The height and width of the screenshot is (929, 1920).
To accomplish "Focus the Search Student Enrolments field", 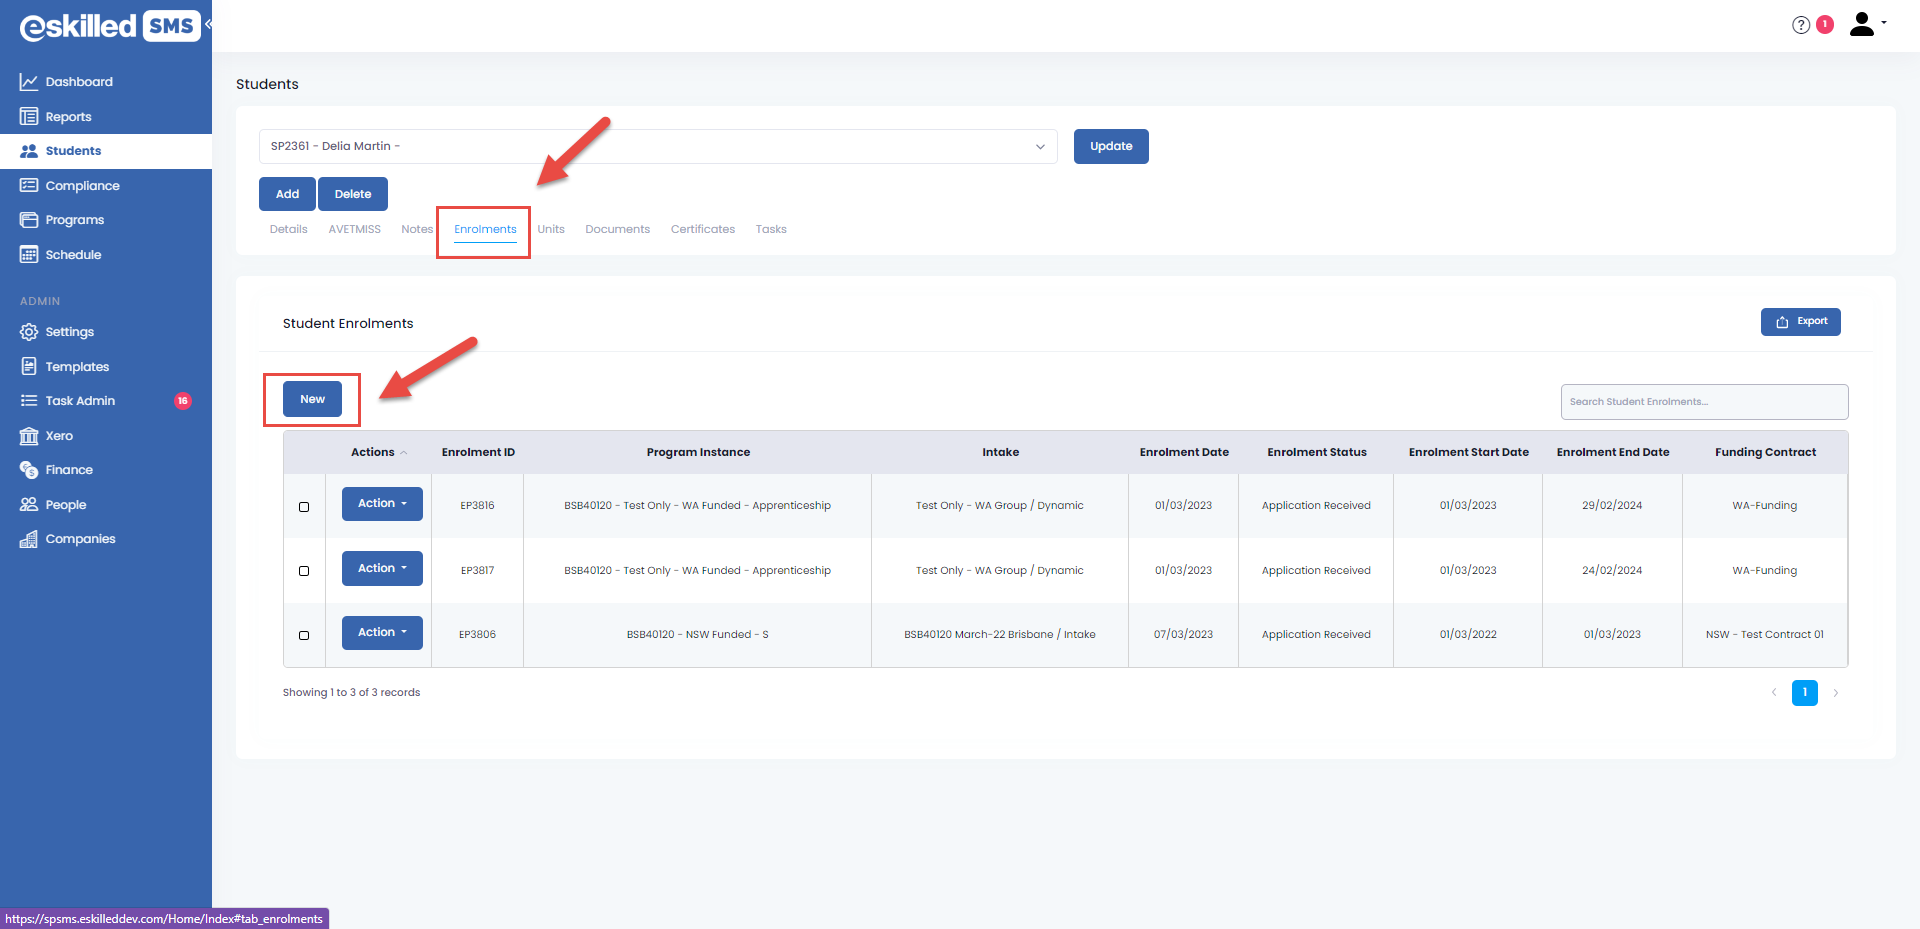I will click(1704, 402).
